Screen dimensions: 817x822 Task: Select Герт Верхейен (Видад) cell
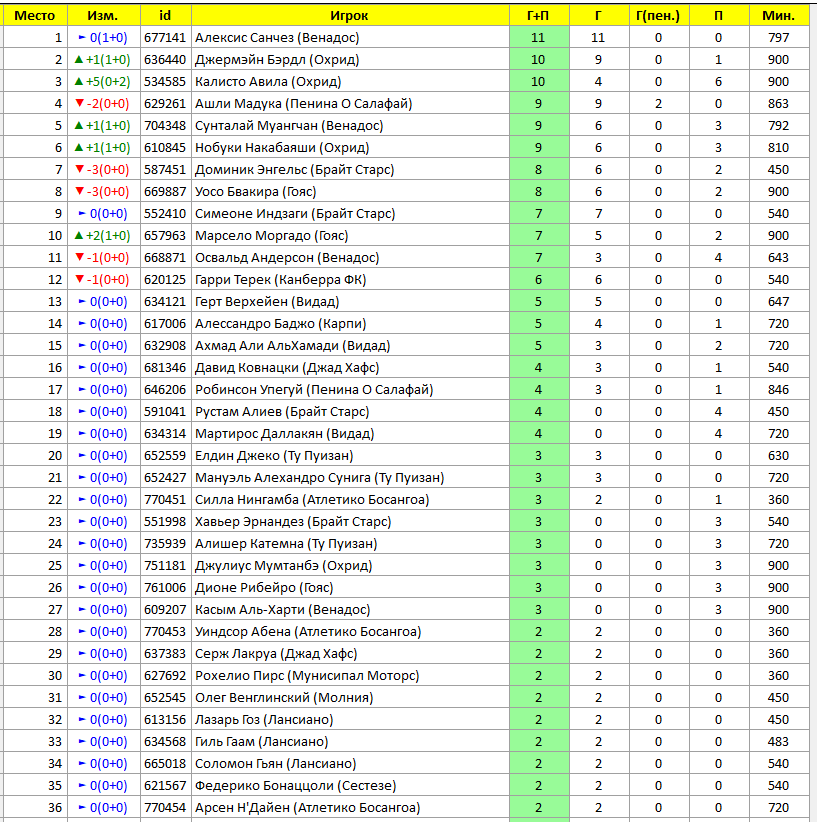(350, 302)
